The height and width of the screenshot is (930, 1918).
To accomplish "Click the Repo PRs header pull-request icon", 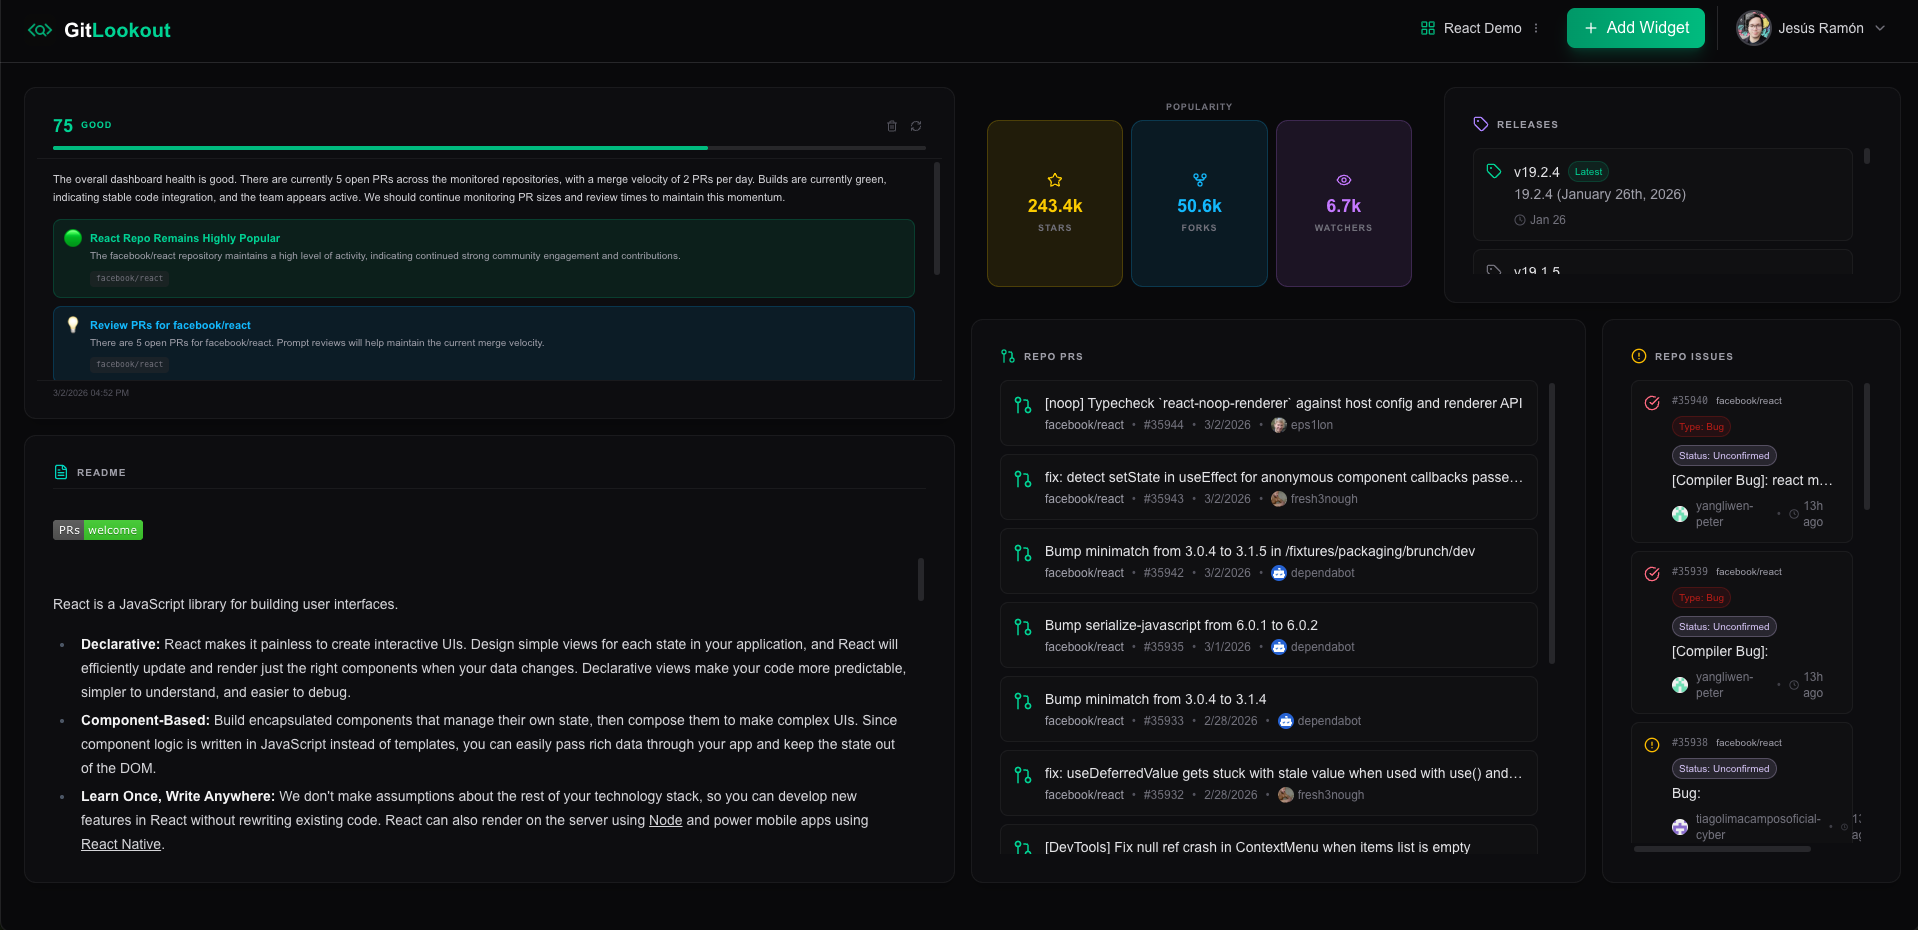I will coord(1008,356).
